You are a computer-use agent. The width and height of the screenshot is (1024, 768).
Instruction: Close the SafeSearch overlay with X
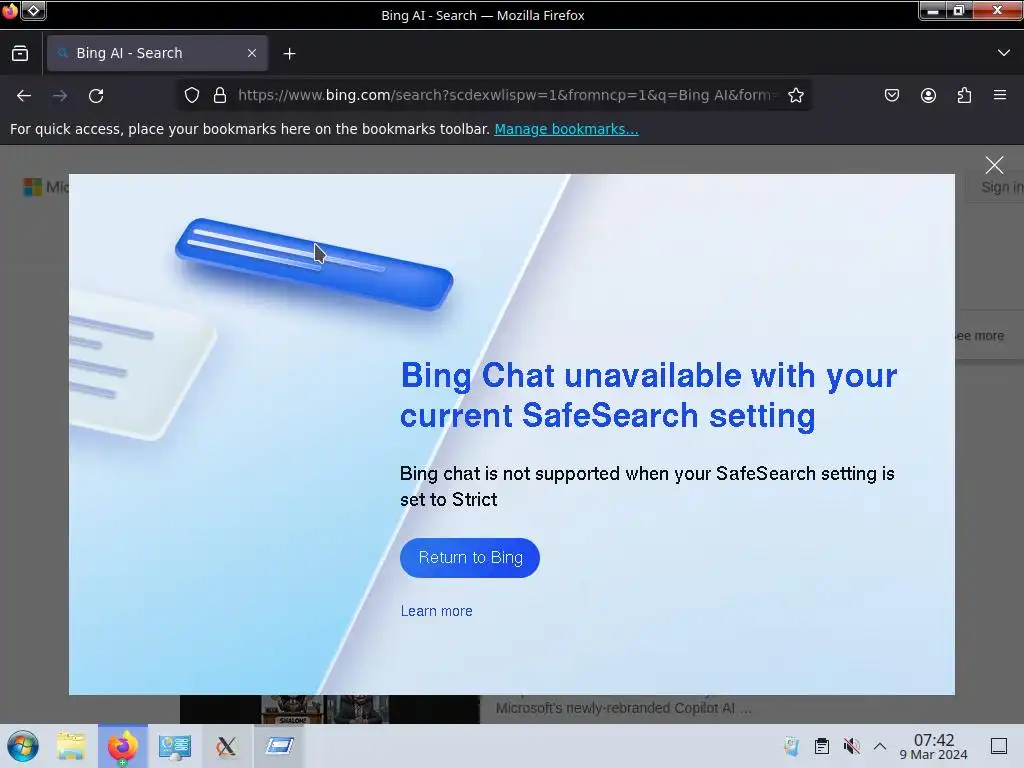click(994, 165)
